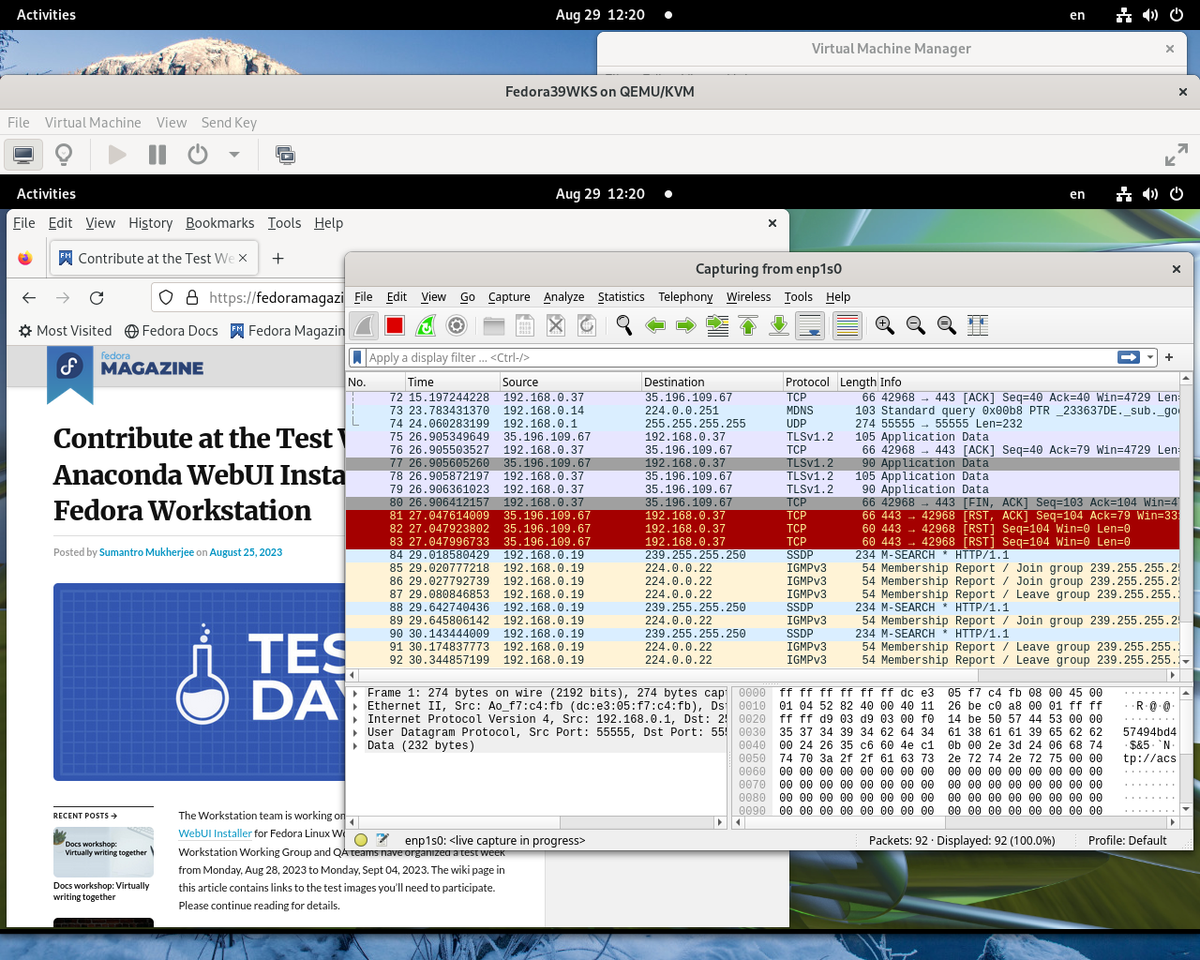
Task: Open a new Firefox tab
Action: click(x=278, y=258)
